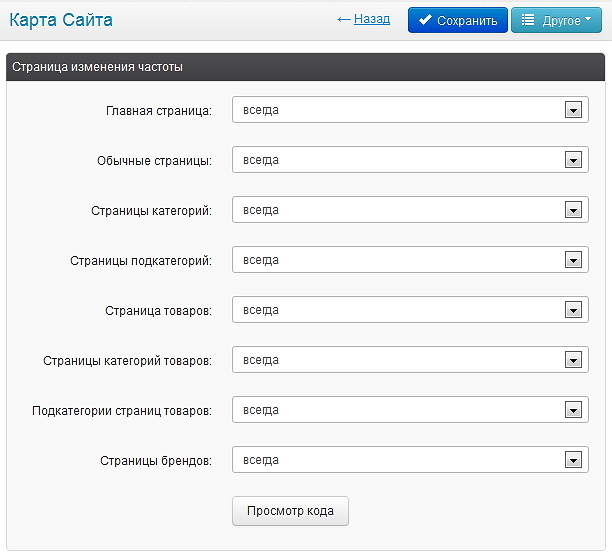This screenshot has height=557, width=612.
Task: Open Страницы категорий товаров frequency dropdown
Action: click(x=410, y=360)
